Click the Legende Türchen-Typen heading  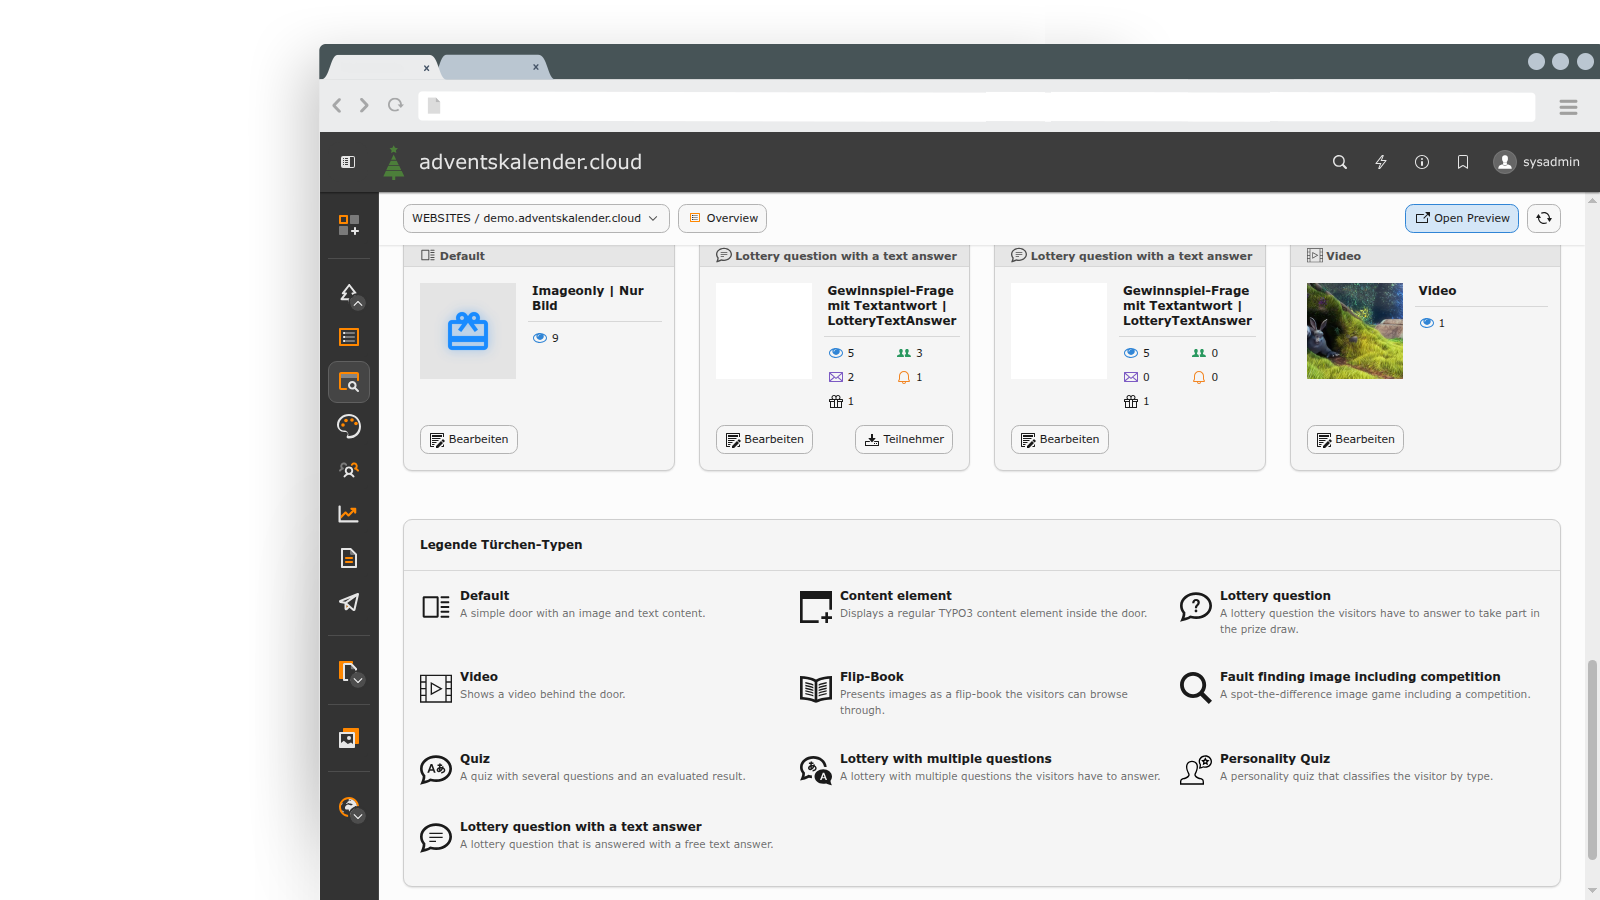501,545
